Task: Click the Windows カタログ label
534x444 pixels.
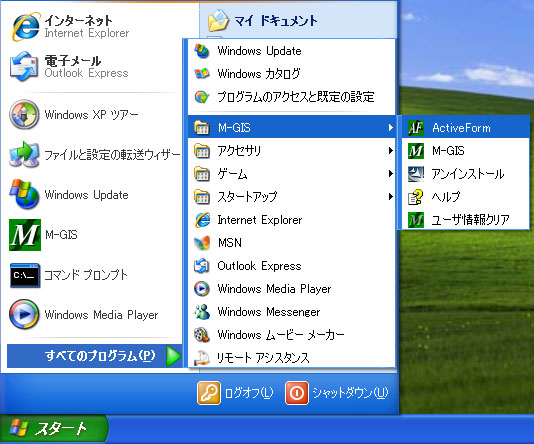Action: (x=259, y=74)
